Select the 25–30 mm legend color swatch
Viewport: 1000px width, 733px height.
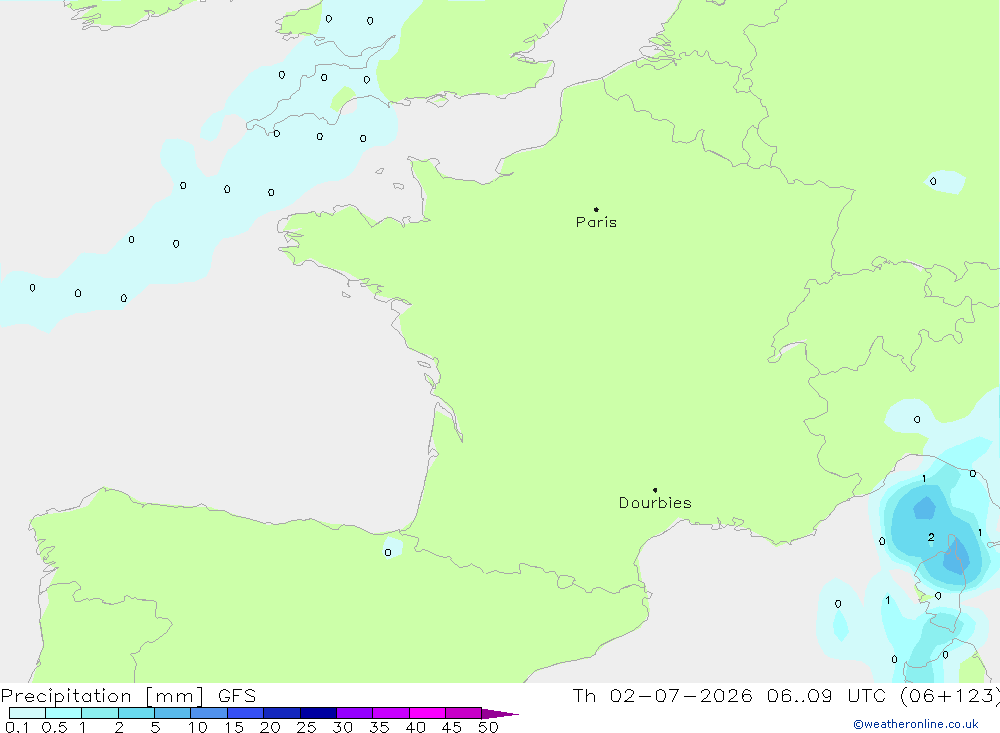[x=318, y=713]
